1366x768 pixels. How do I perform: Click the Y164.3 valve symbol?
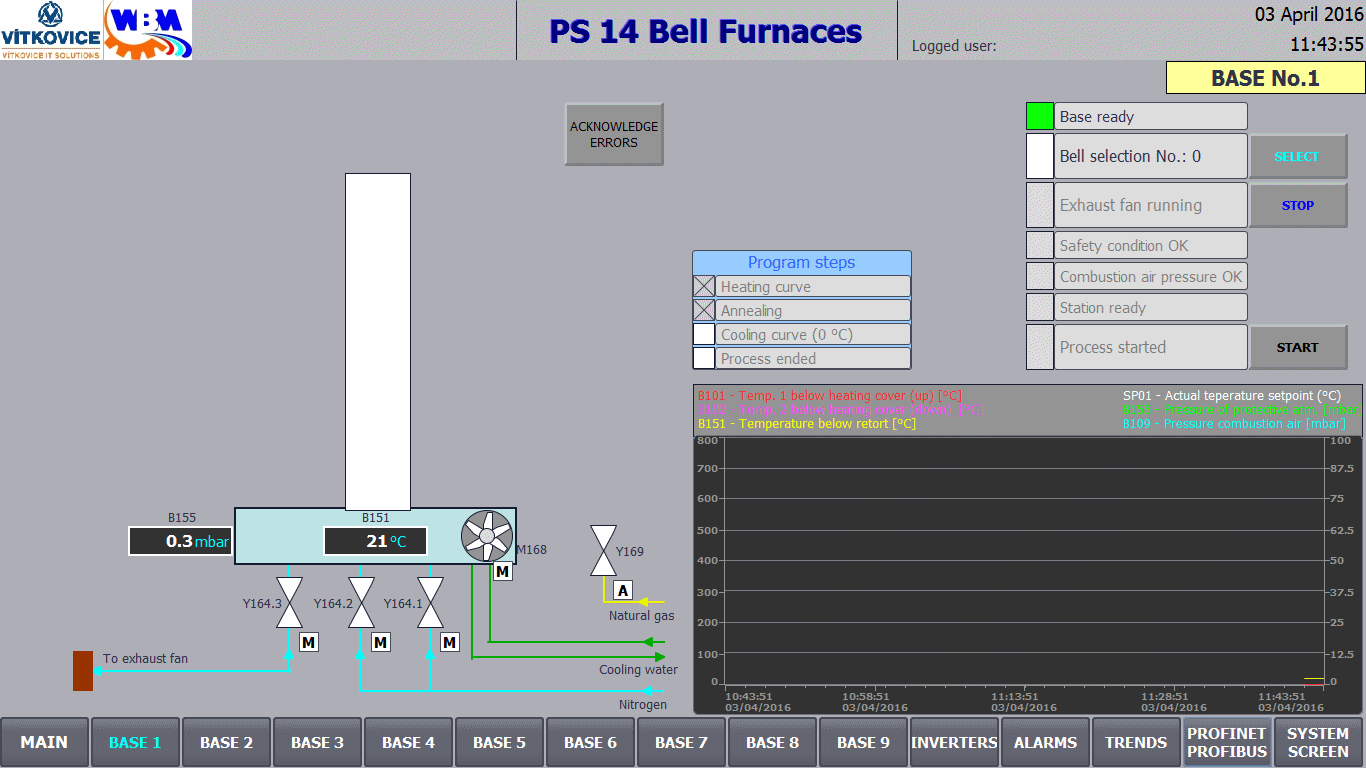(x=290, y=603)
